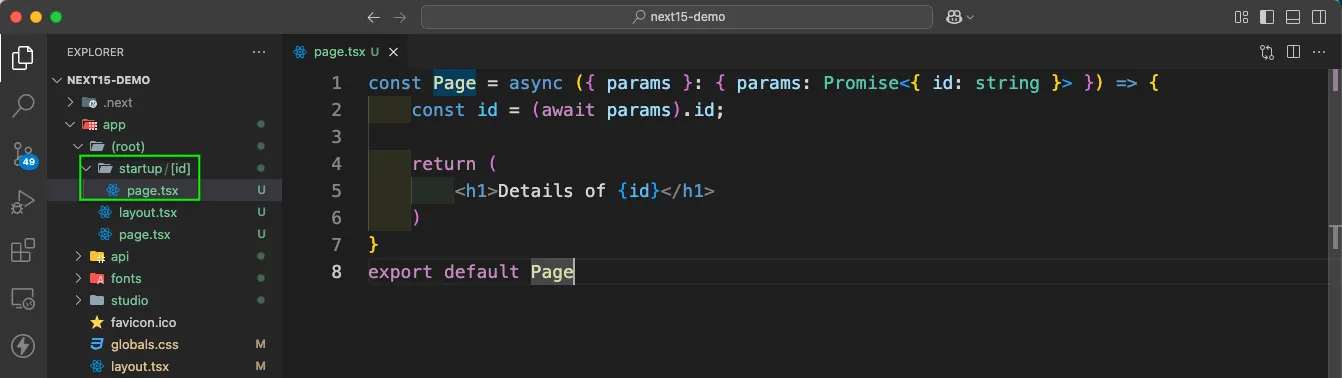Screen dimensions: 1342x378
Task: Open the Explorer view in the activity bar
Action: coord(23,57)
